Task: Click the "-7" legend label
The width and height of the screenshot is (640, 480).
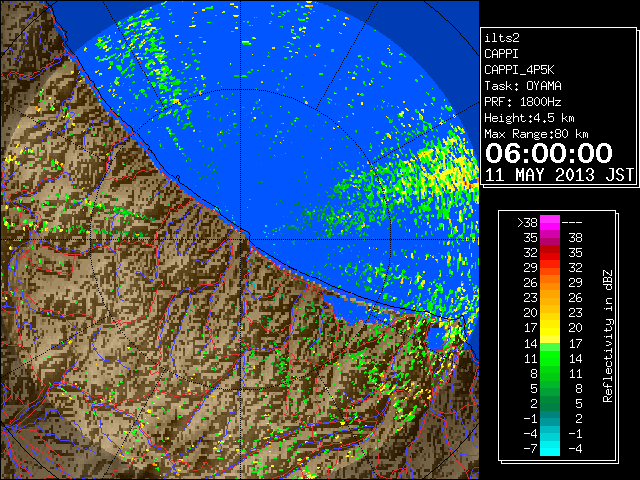Action: [530, 449]
